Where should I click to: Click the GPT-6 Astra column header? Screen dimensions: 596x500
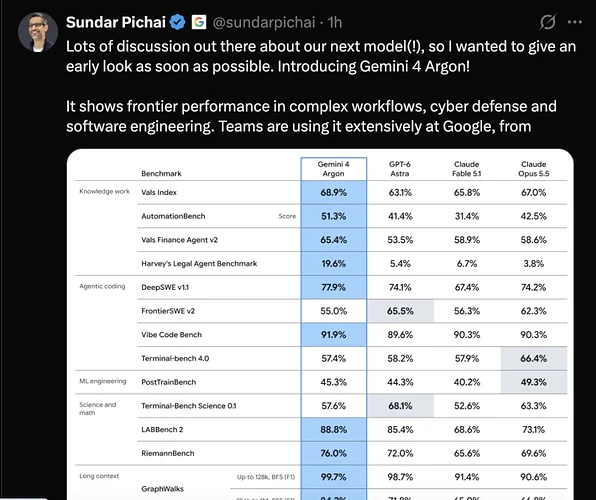[400, 169]
